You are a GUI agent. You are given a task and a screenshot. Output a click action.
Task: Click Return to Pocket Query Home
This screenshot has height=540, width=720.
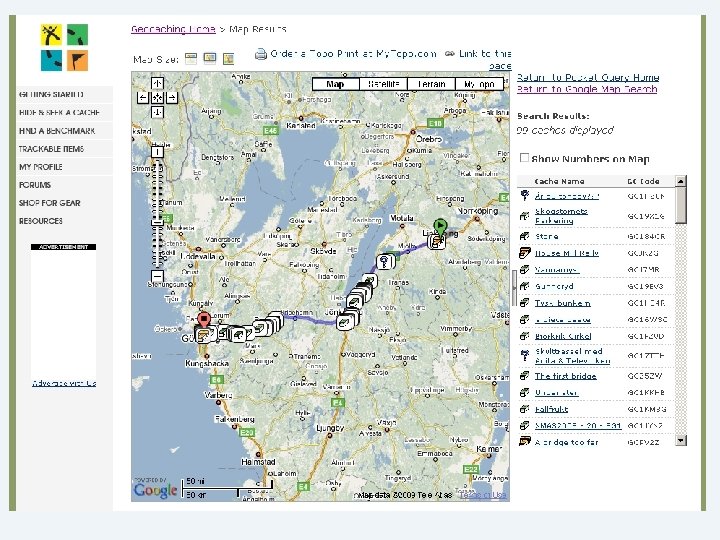(x=588, y=77)
